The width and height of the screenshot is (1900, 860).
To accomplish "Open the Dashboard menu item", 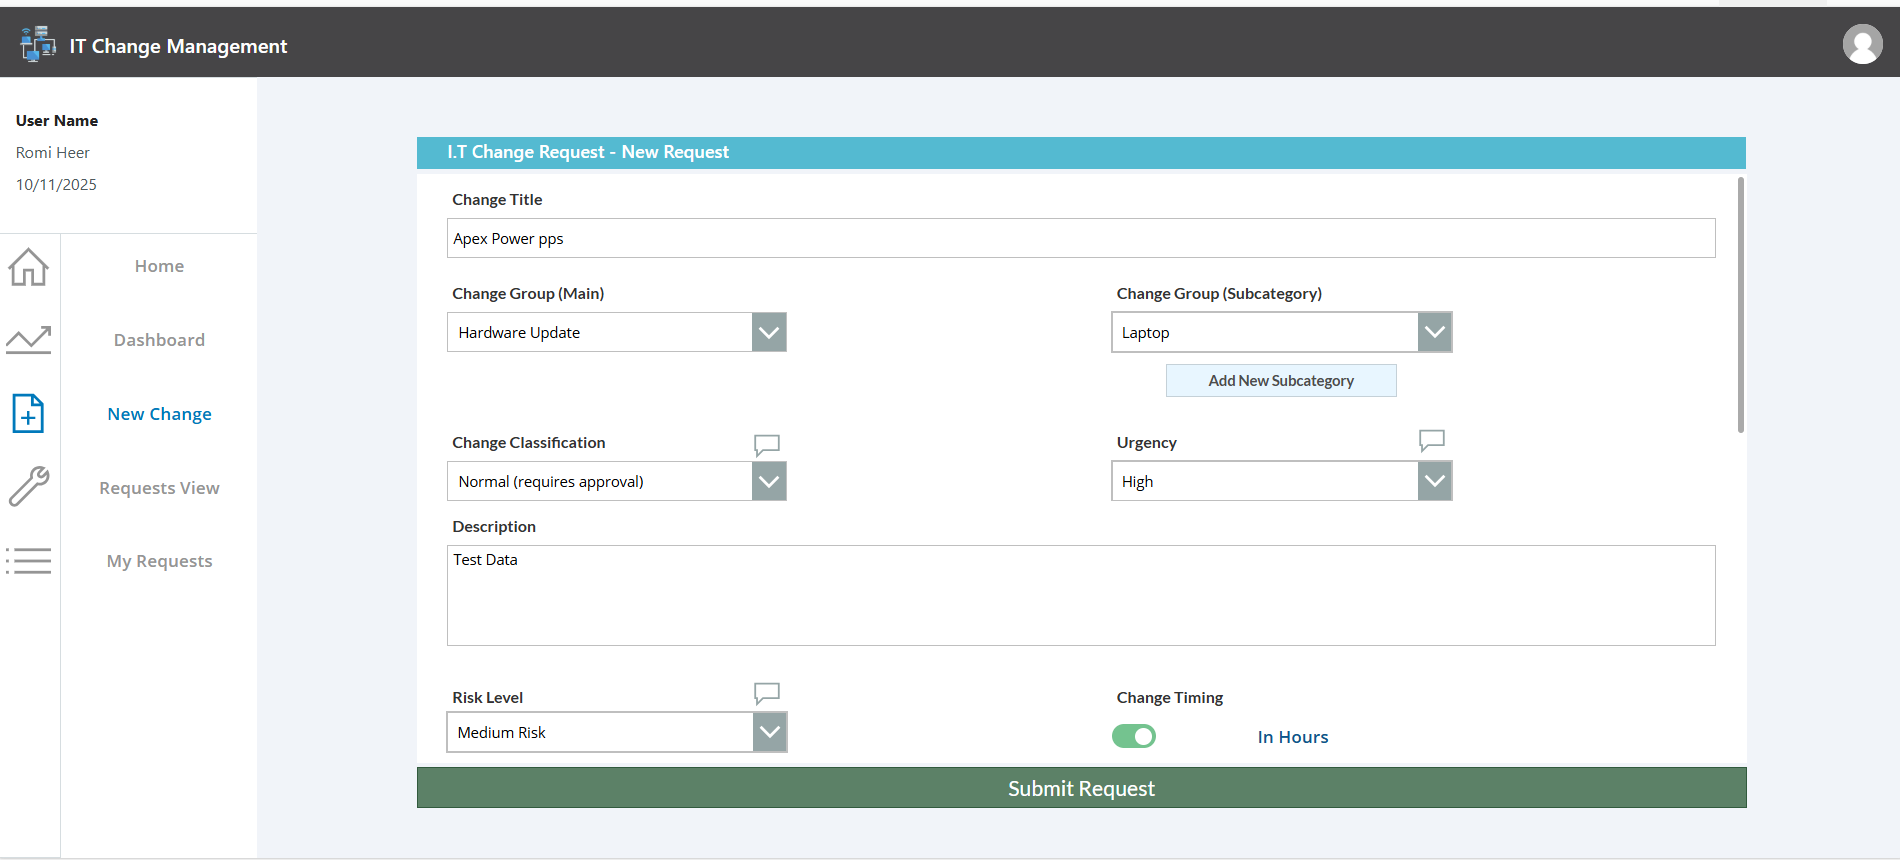I will 159,340.
